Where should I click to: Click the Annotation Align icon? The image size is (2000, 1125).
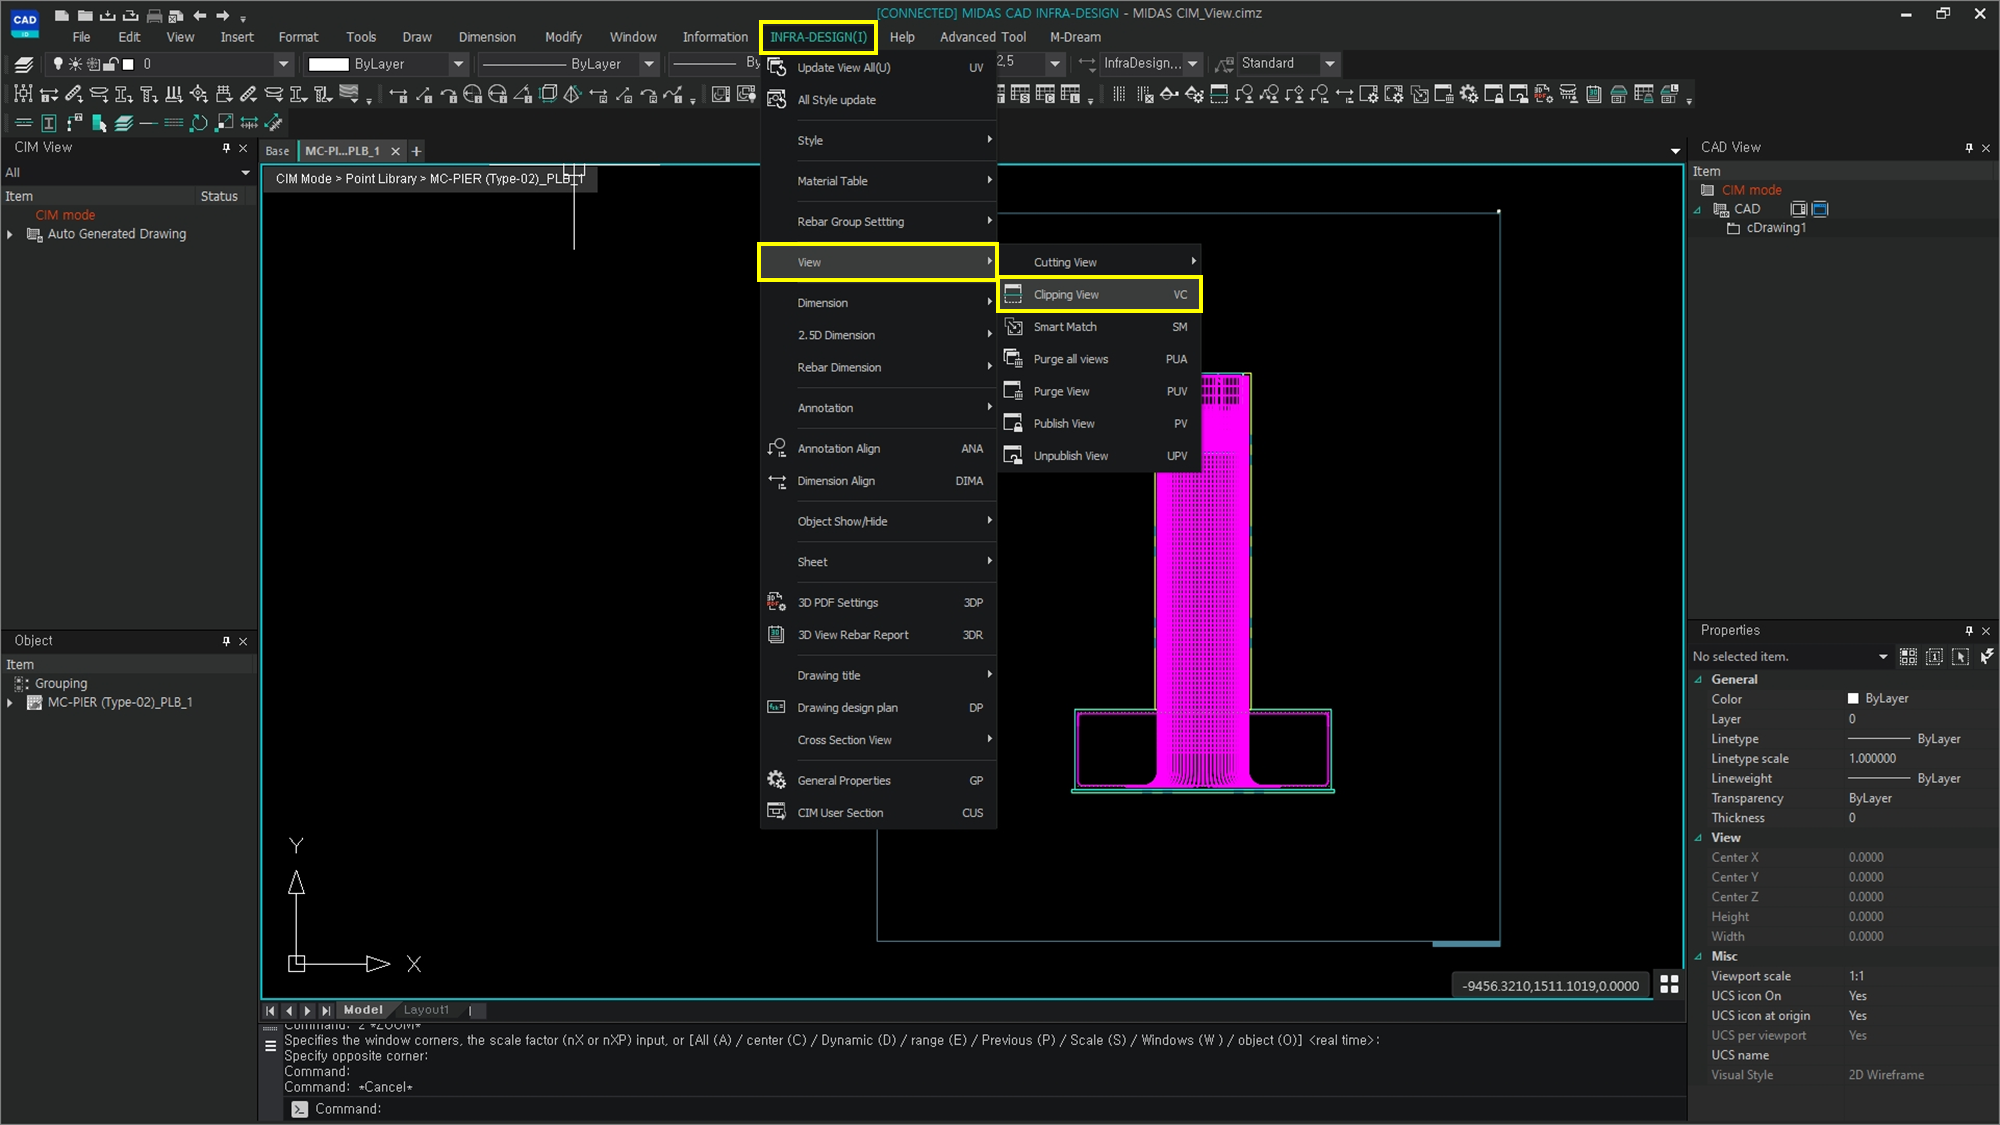point(776,448)
